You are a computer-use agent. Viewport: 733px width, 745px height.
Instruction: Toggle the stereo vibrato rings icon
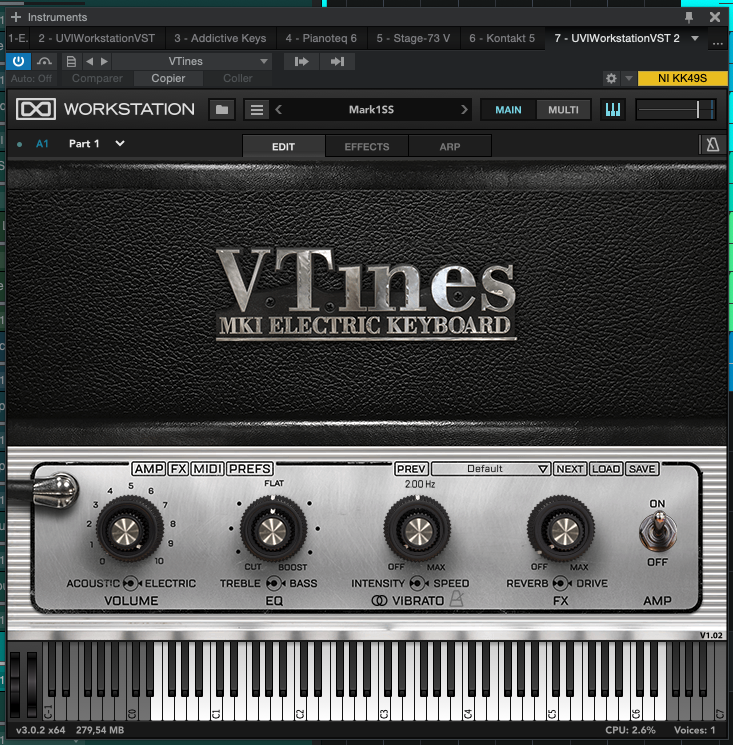(x=379, y=601)
